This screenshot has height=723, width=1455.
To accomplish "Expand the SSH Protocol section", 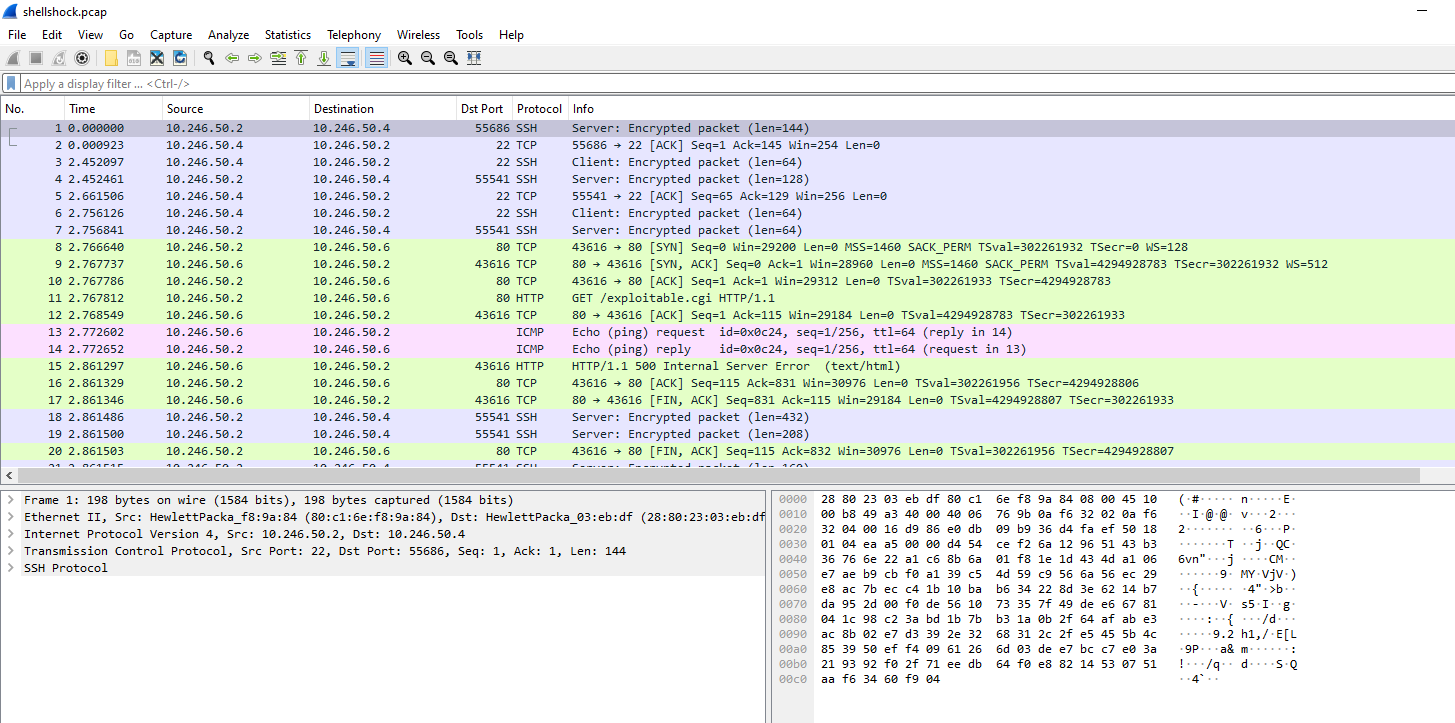I will (x=10, y=568).
